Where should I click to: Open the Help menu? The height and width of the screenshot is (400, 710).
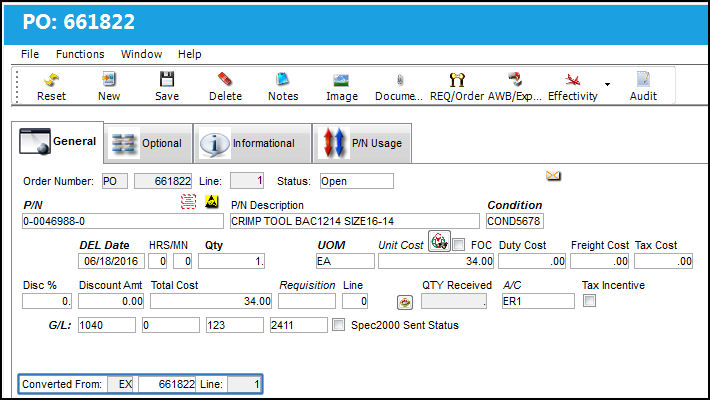pos(189,54)
